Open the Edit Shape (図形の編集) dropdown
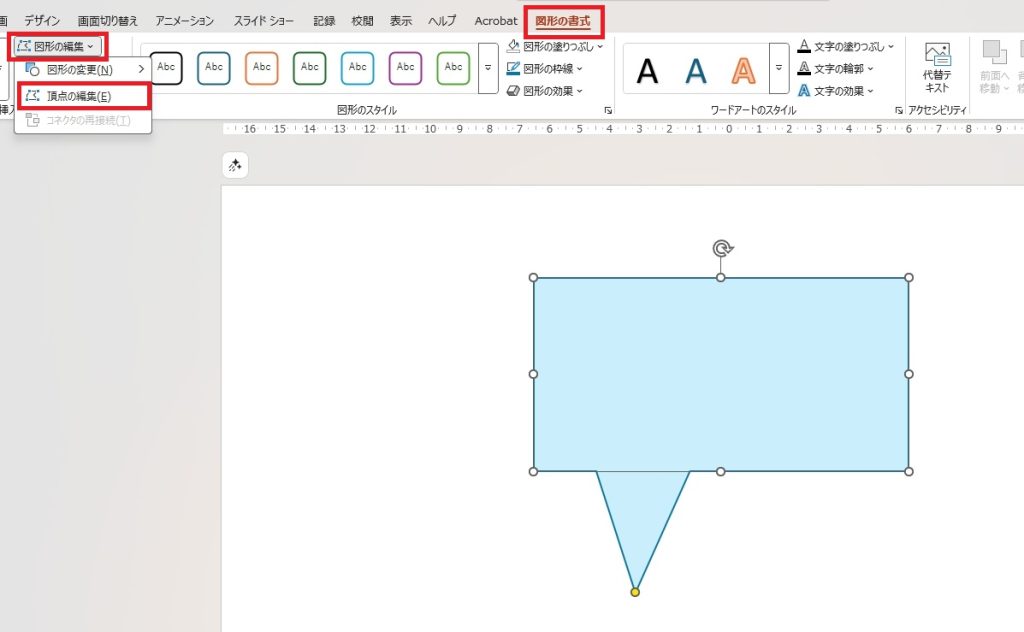Image resolution: width=1024 pixels, height=632 pixels. click(57, 46)
